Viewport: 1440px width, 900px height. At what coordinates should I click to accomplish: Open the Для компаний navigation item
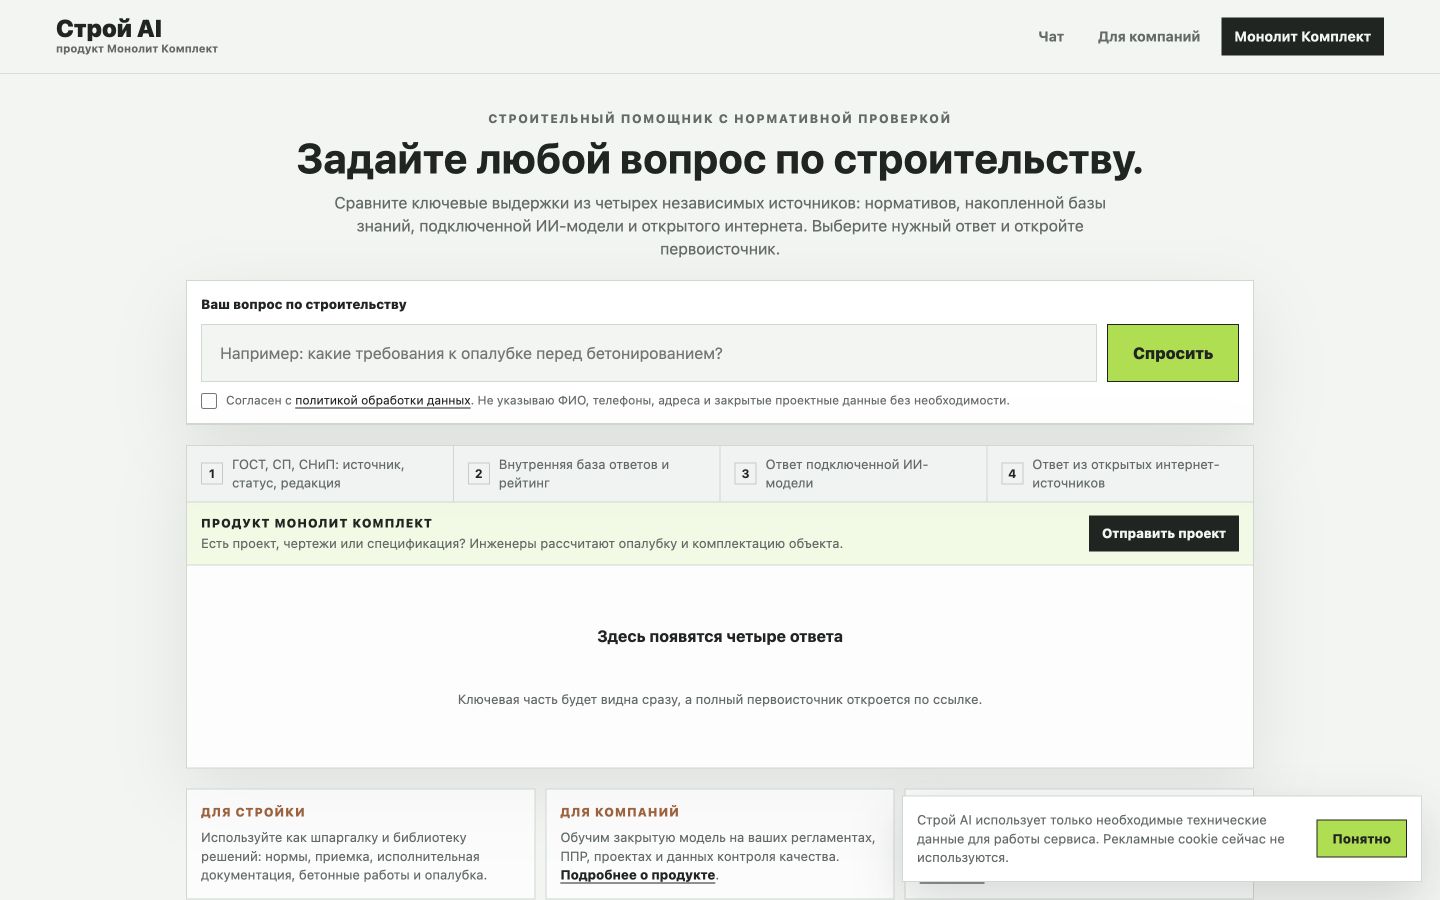[1149, 36]
